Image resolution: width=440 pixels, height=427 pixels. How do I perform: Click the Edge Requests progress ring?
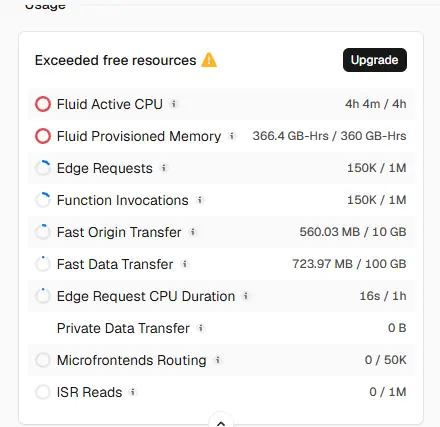coord(43,168)
